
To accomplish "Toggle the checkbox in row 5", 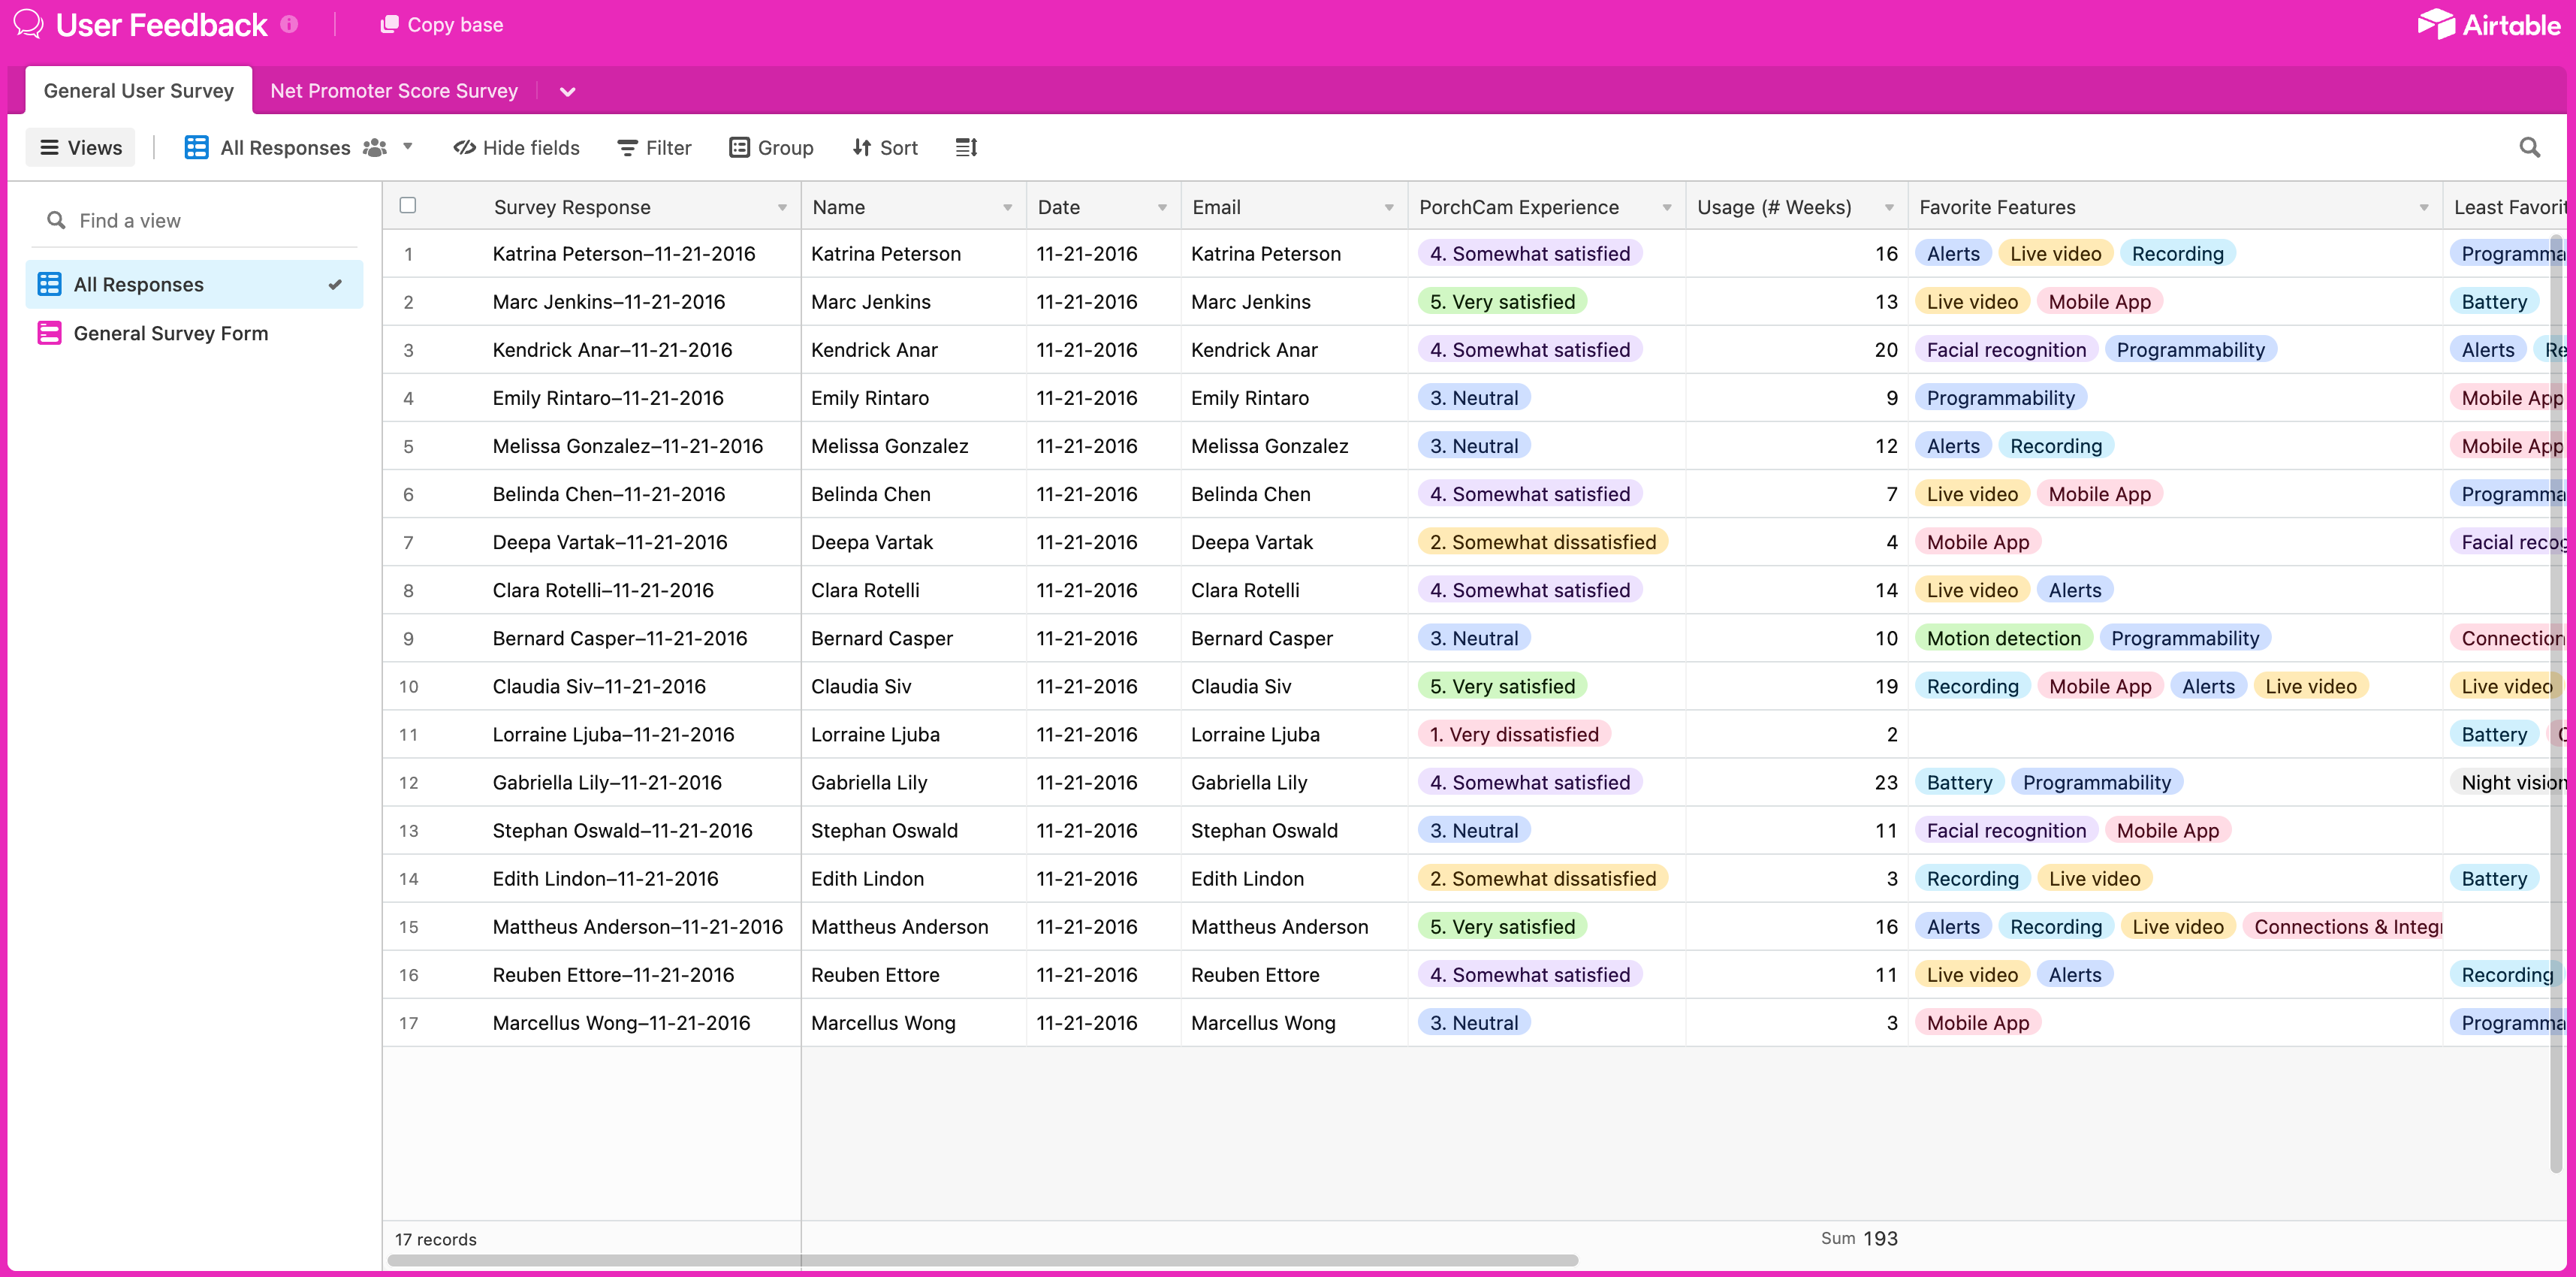I will [409, 445].
